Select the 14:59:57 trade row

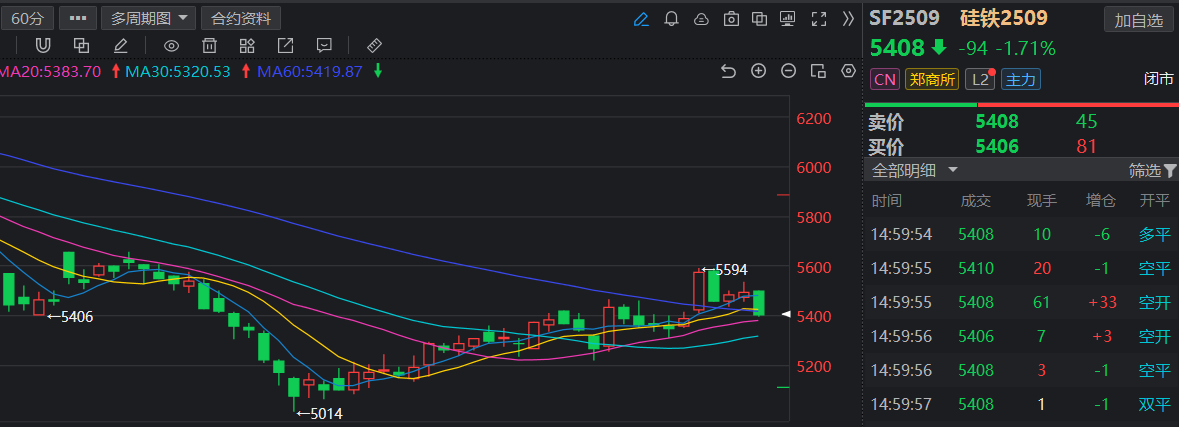click(x=1021, y=404)
